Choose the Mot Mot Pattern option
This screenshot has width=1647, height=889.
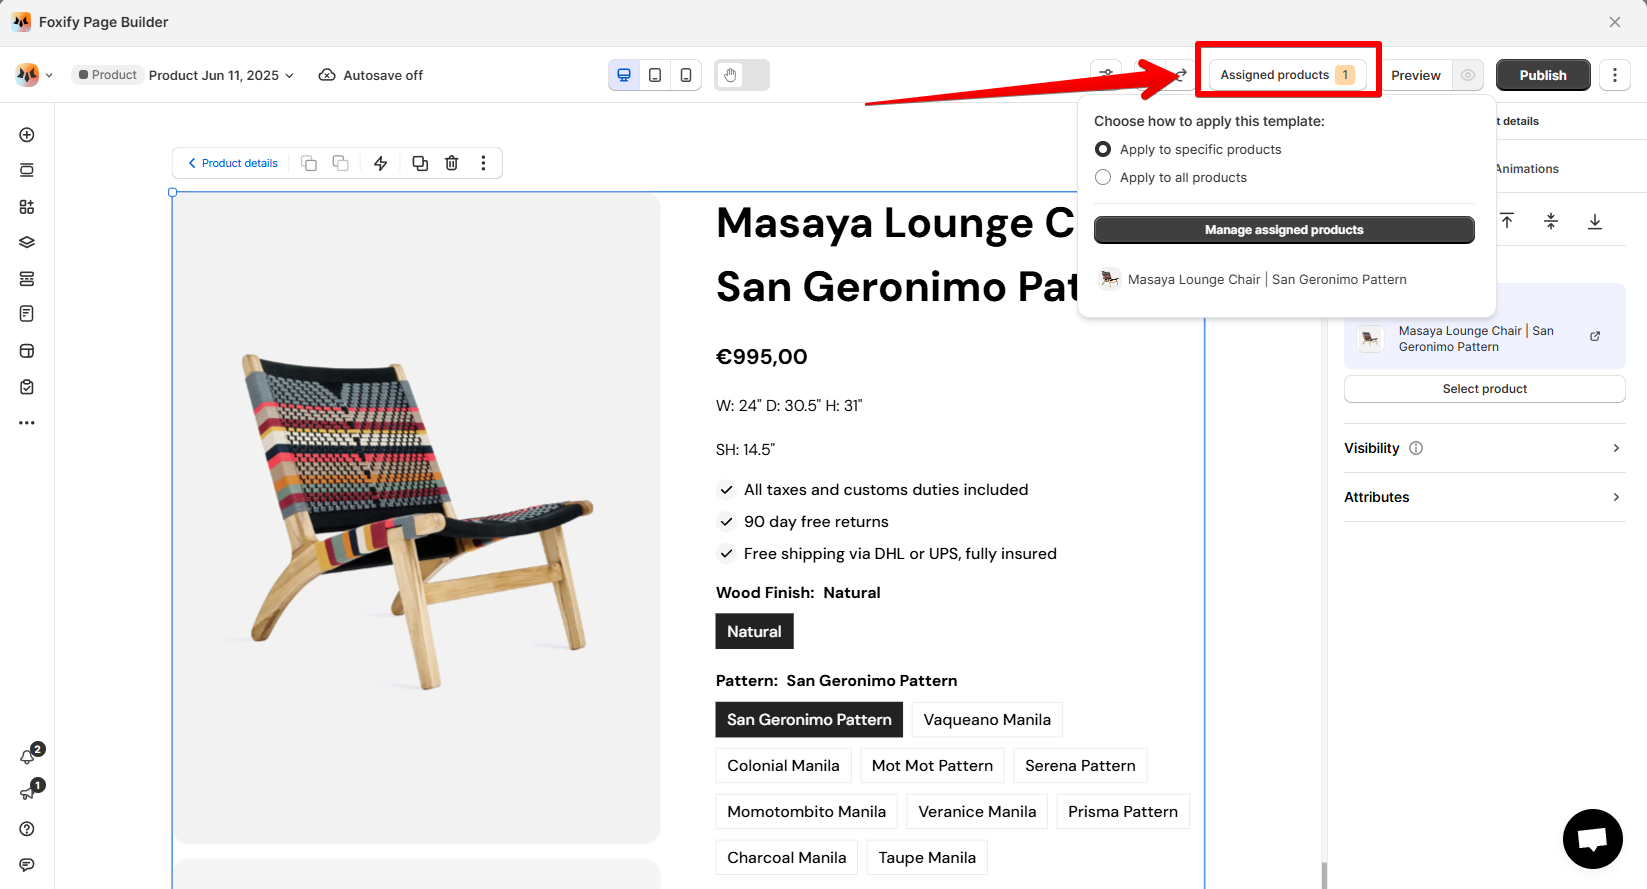click(933, 766)
